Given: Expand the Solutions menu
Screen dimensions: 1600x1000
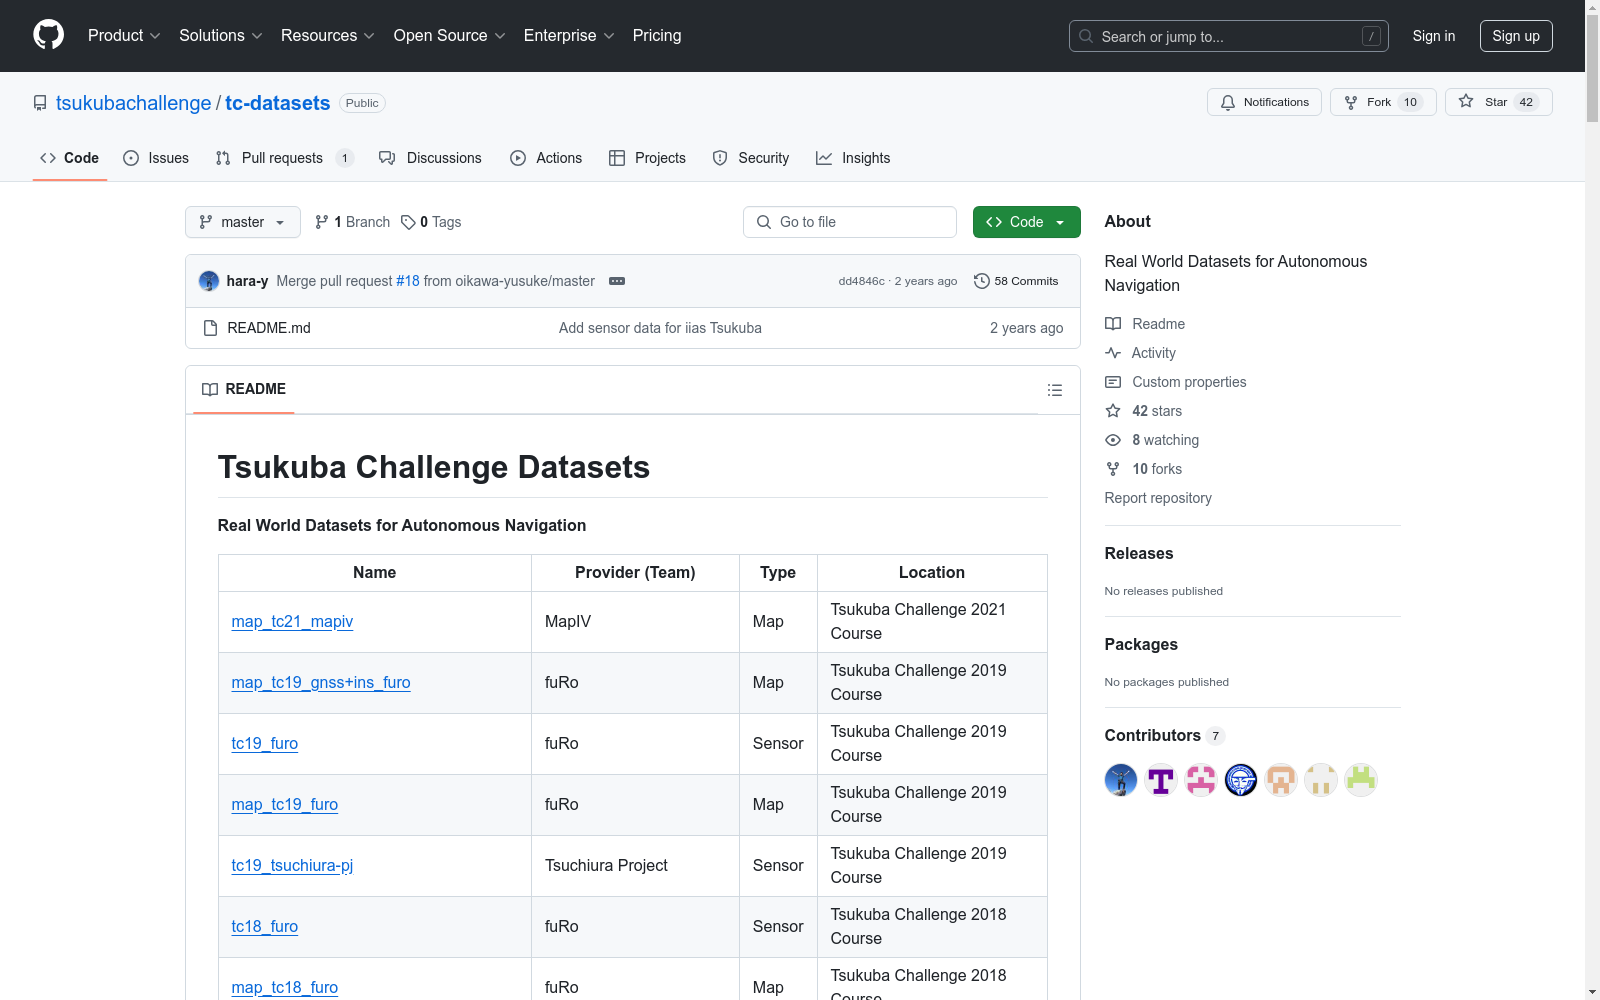Looking at the screenshot, I should click(221, 36).
